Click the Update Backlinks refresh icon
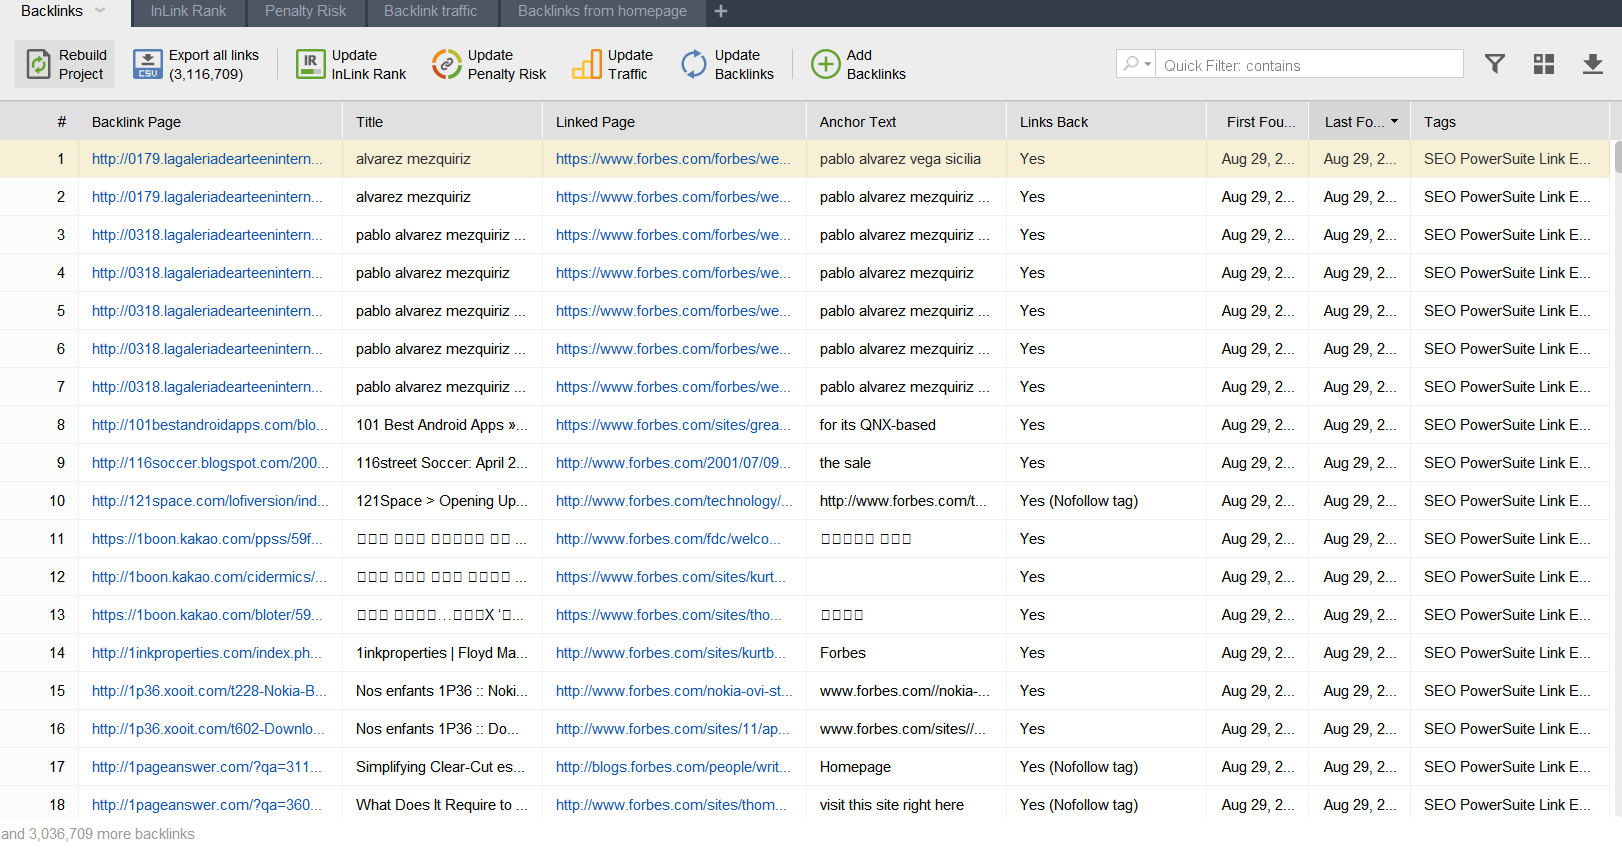This screenshot has width=1622, height=849. [693, 65]
